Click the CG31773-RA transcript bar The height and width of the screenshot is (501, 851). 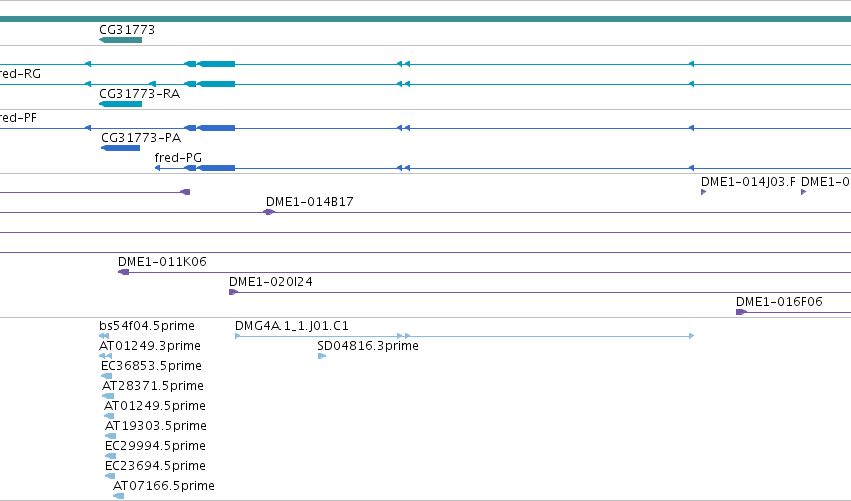(120, 104)
